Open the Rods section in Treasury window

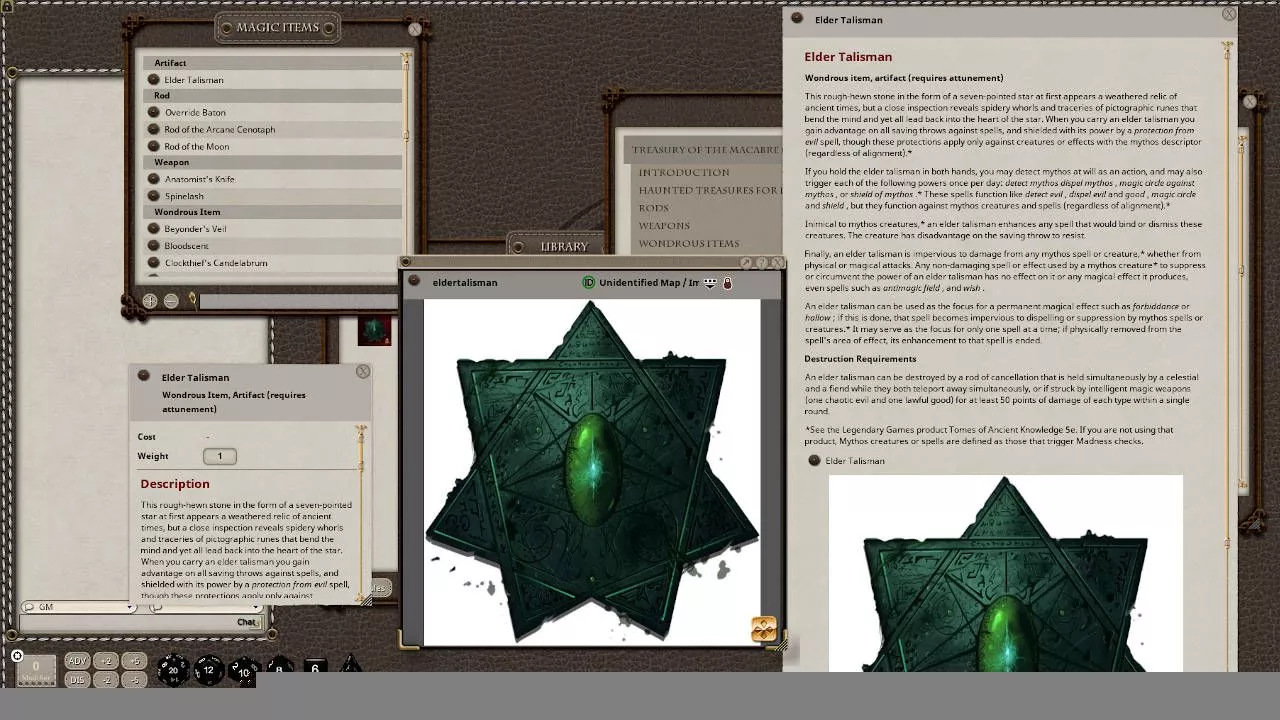pos(654,208)
